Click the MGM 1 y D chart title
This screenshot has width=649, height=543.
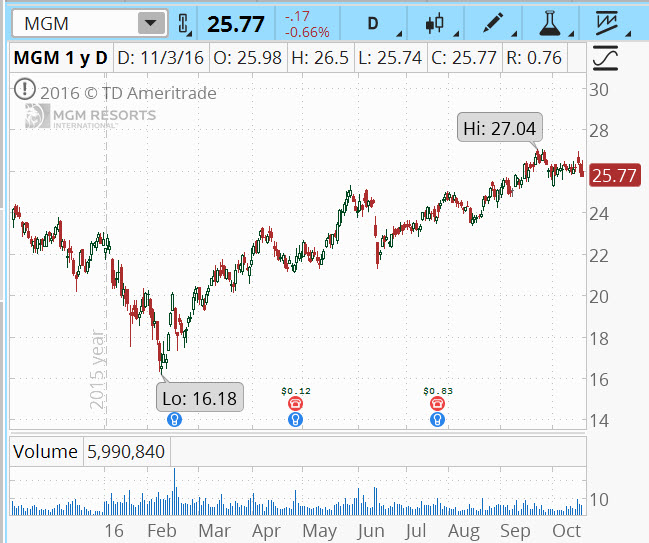tap(61, 58)
